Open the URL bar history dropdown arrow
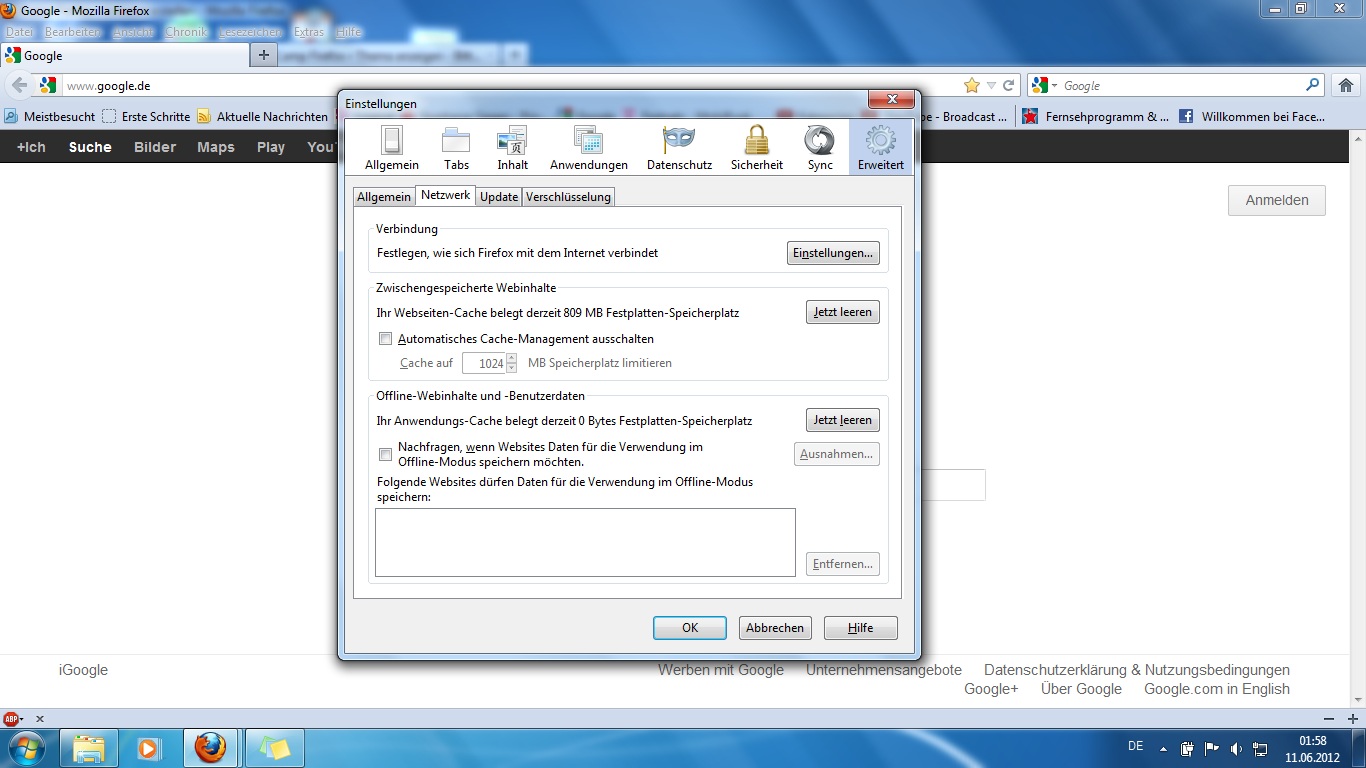The height and width of the screenshot is (768, 1366). [991, 85]
